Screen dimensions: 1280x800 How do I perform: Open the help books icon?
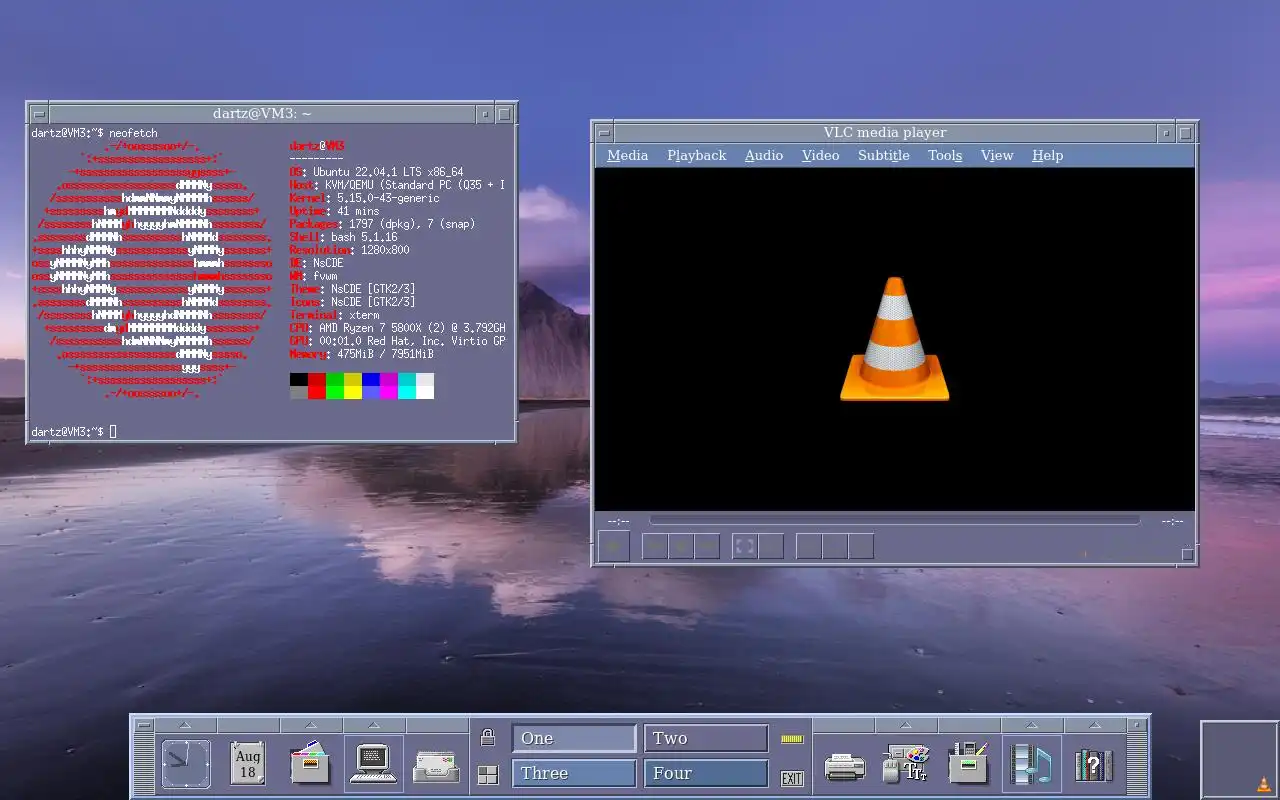[x=1094, y=766]
